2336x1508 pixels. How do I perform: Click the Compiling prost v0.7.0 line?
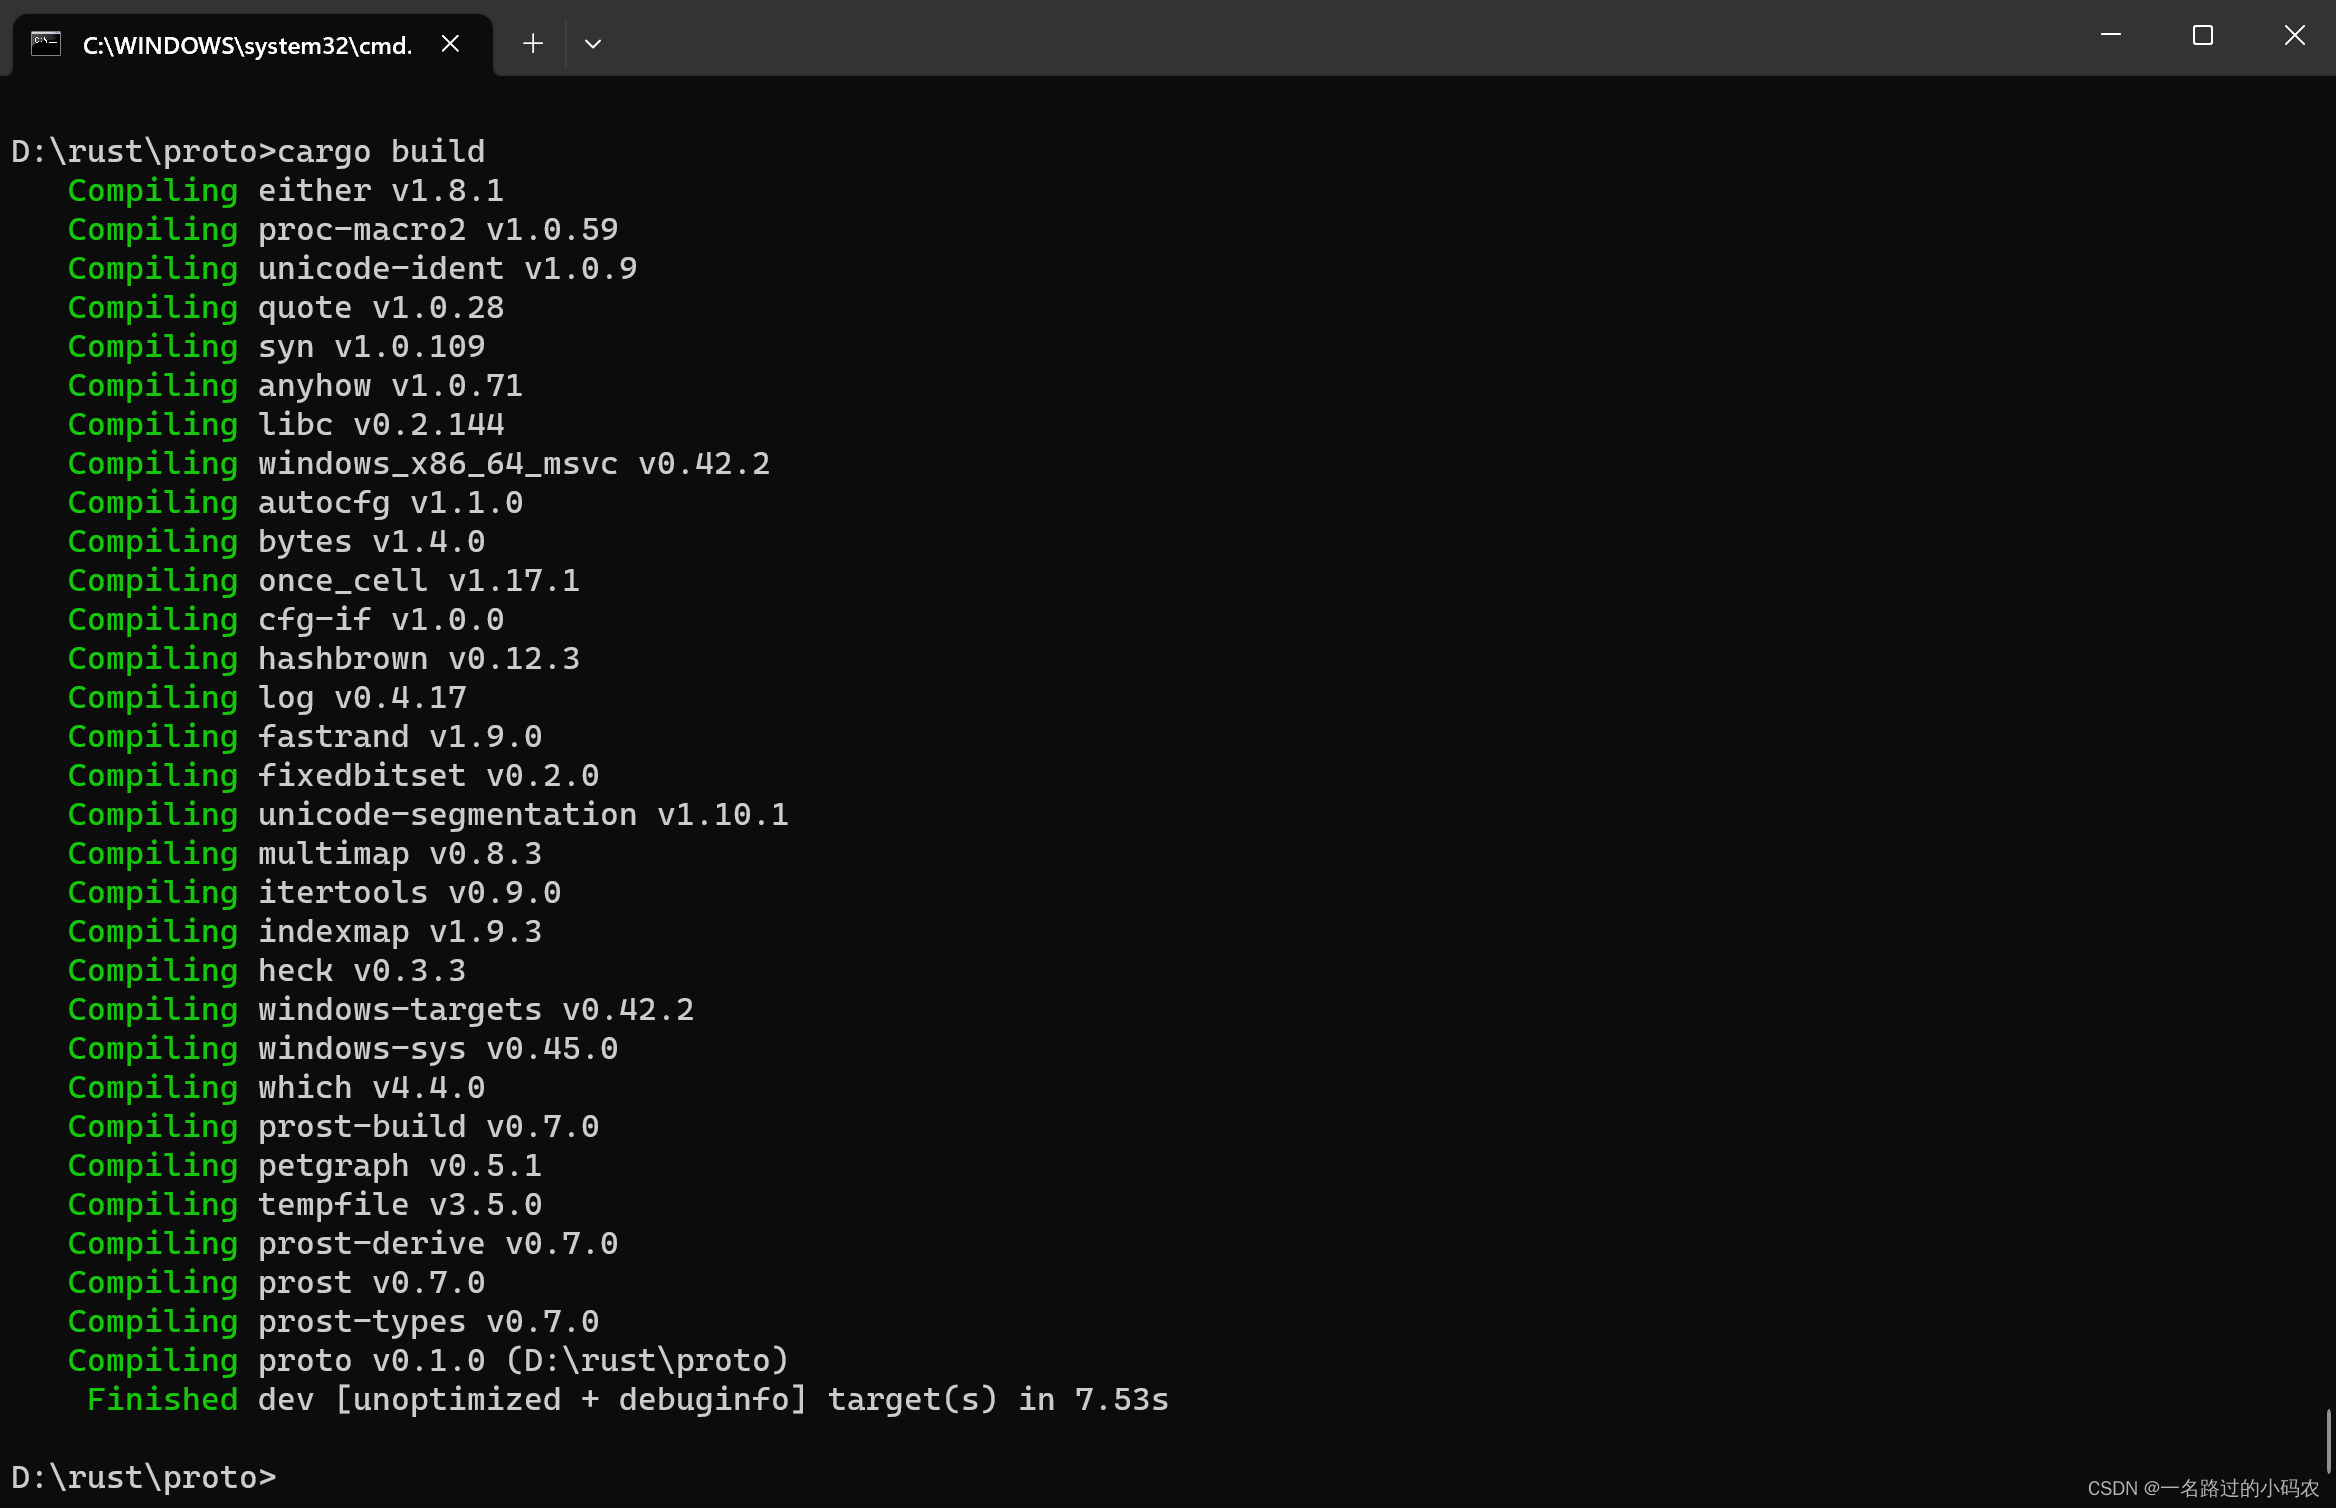tap(275, 1282)
